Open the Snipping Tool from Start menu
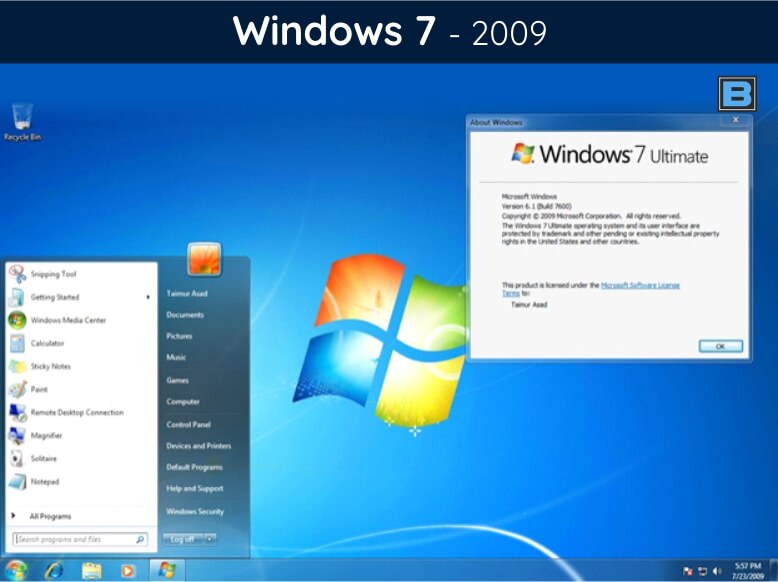This screenshot has width=778, height=582. coord(53,274)
